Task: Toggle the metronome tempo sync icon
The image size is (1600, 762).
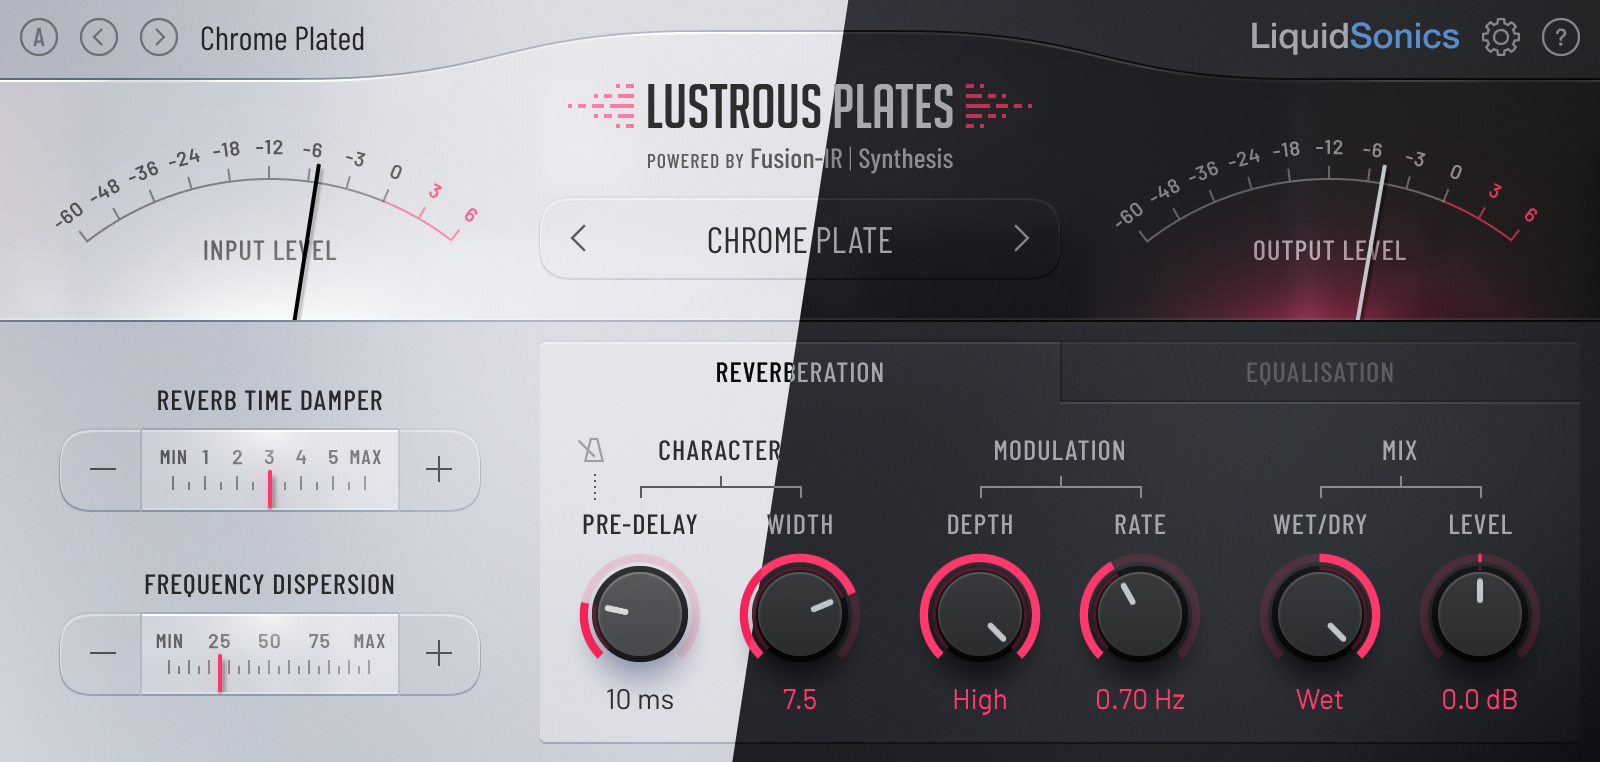Action: tap(591, 450)
